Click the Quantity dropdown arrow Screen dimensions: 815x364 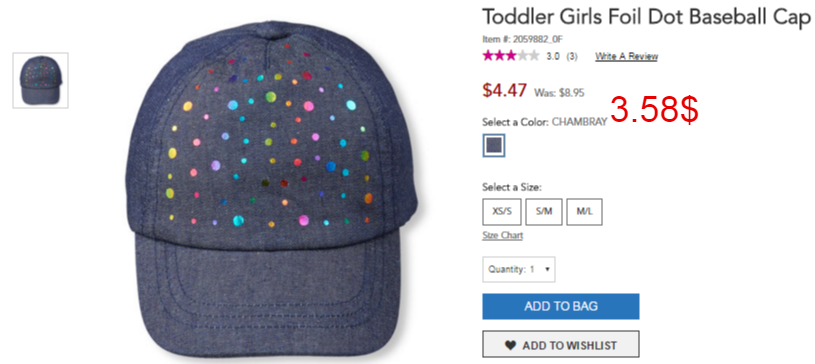(x=547, y=269)
